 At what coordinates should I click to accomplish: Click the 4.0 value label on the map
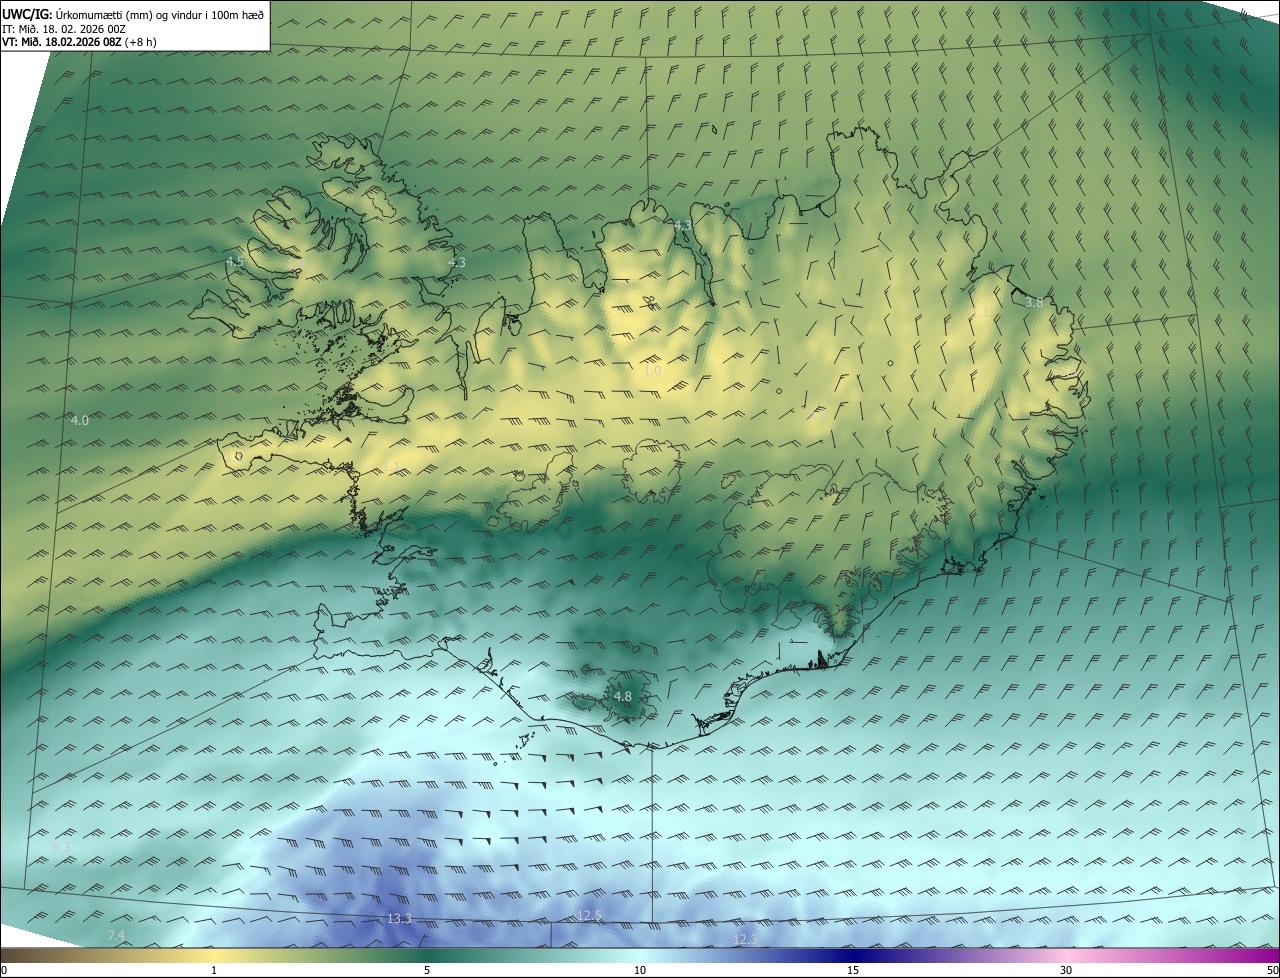[80, 421]
